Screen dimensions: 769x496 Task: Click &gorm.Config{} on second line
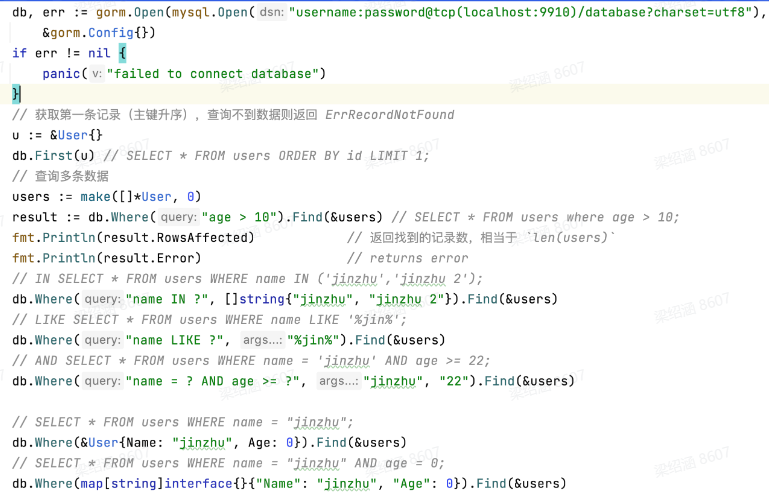coord(99,32)
